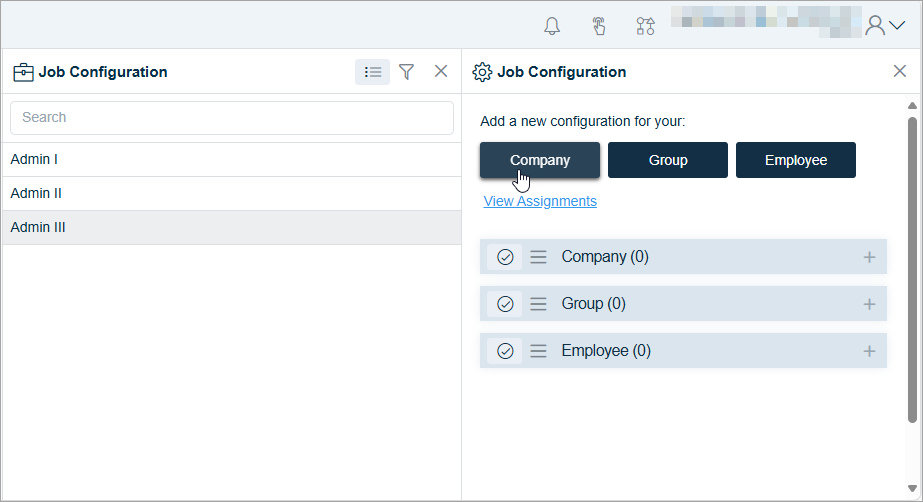Expand the Employee (0) section with plus
Viewport: 923px width, 502px height.
pos(869,351)
